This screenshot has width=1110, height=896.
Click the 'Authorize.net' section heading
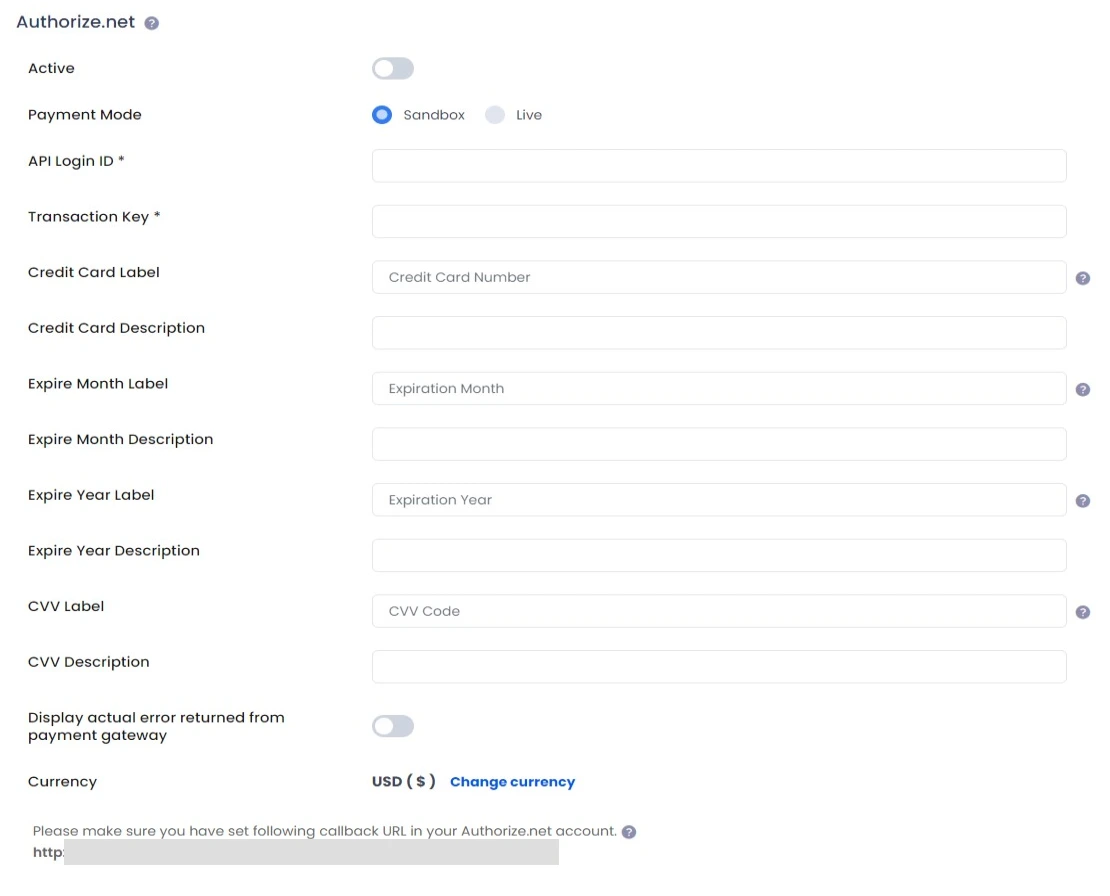click(76, 22)
